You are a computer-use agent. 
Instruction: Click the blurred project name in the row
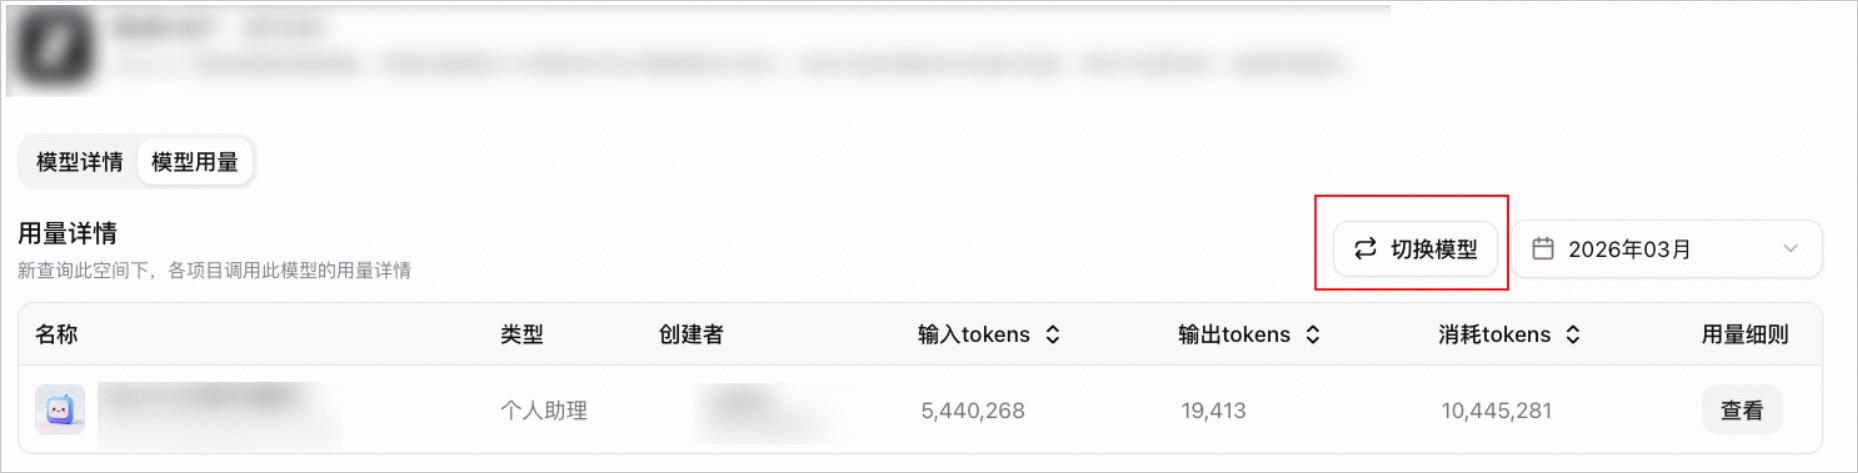[x=220, y=410]
